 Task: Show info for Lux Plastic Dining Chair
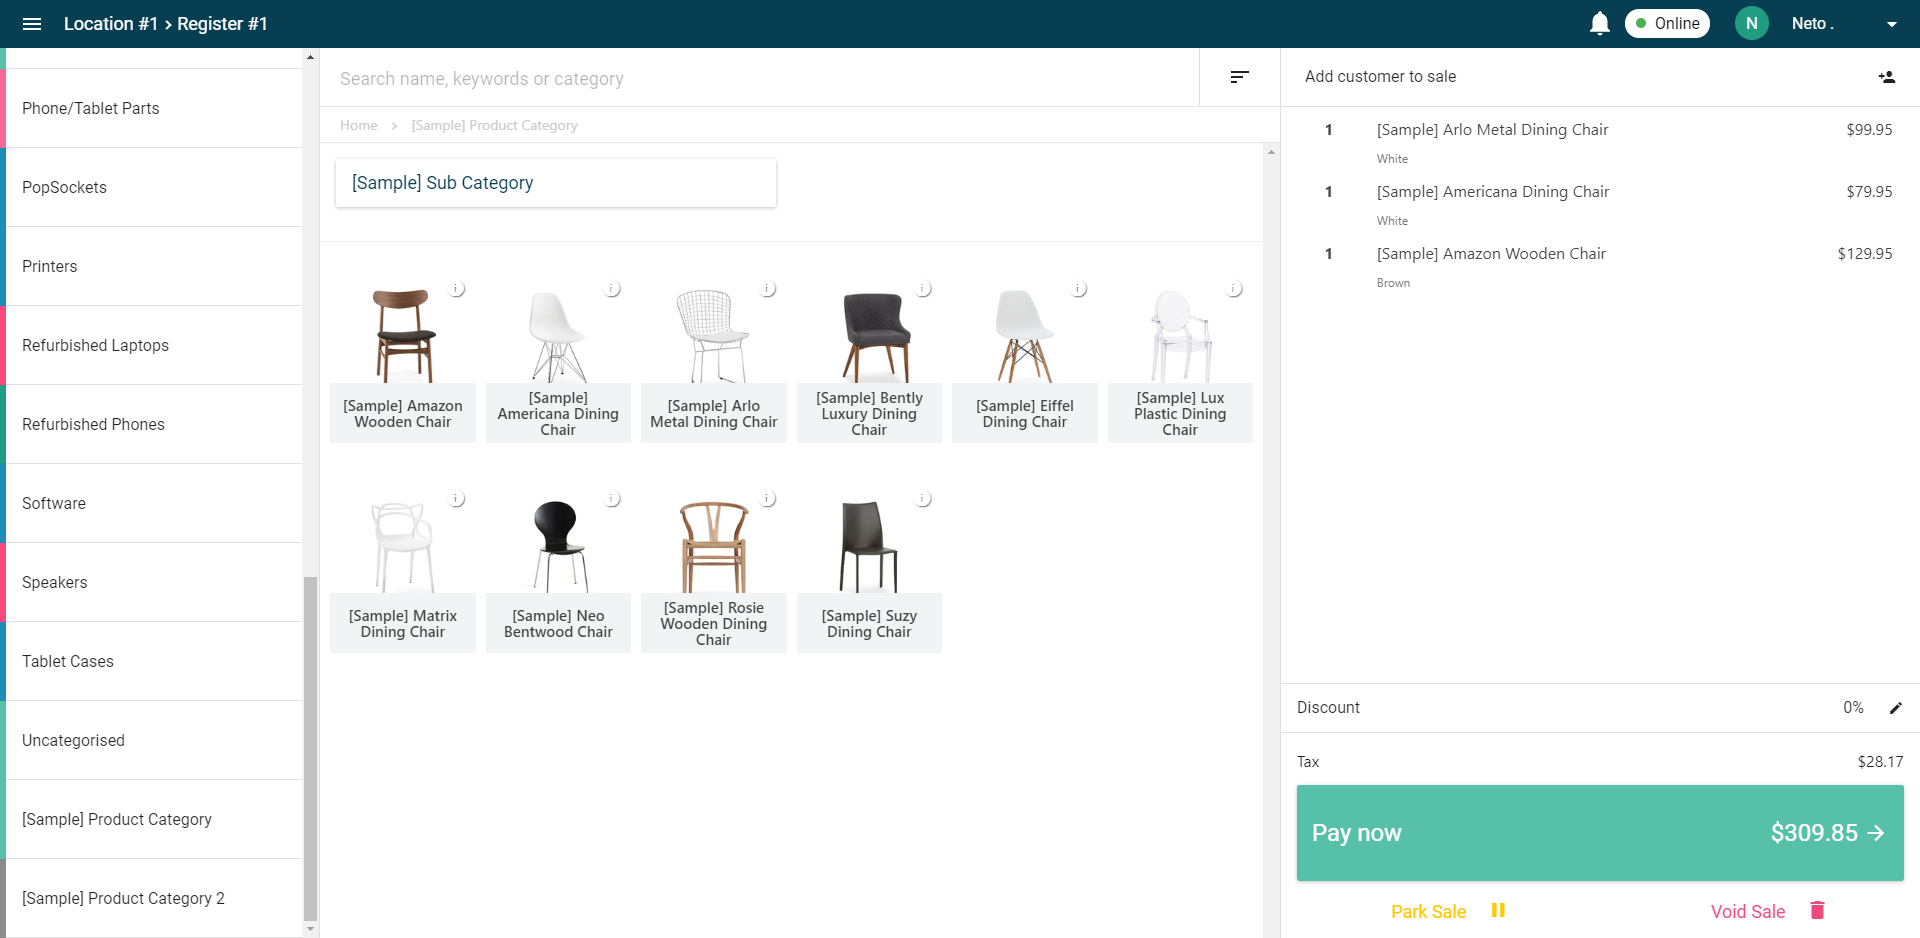coord(1235,289)
